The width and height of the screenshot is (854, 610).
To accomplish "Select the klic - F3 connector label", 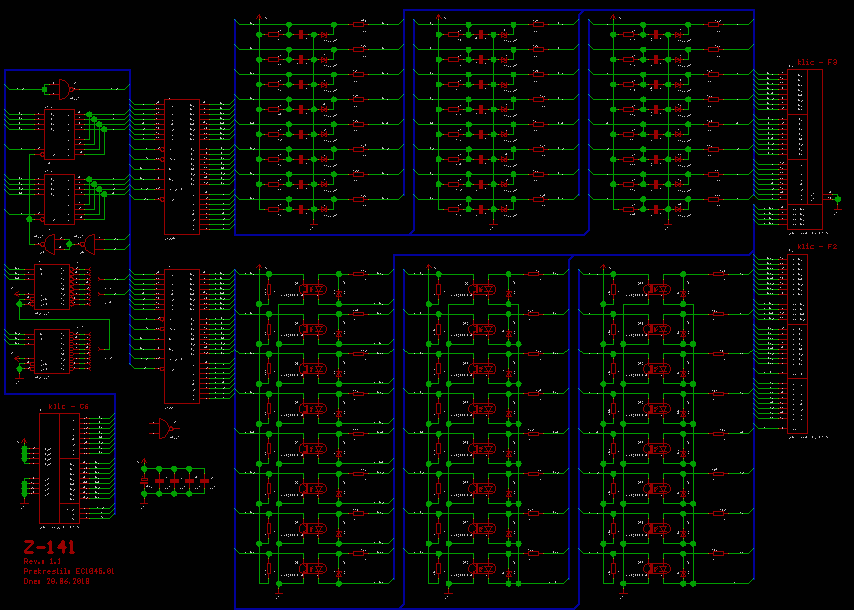I will (816, 62).
